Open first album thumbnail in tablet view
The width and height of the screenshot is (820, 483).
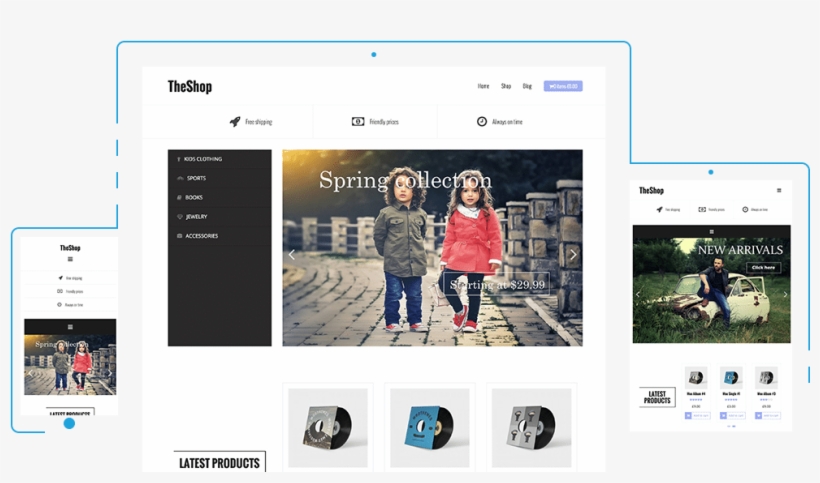coord(696,377)
